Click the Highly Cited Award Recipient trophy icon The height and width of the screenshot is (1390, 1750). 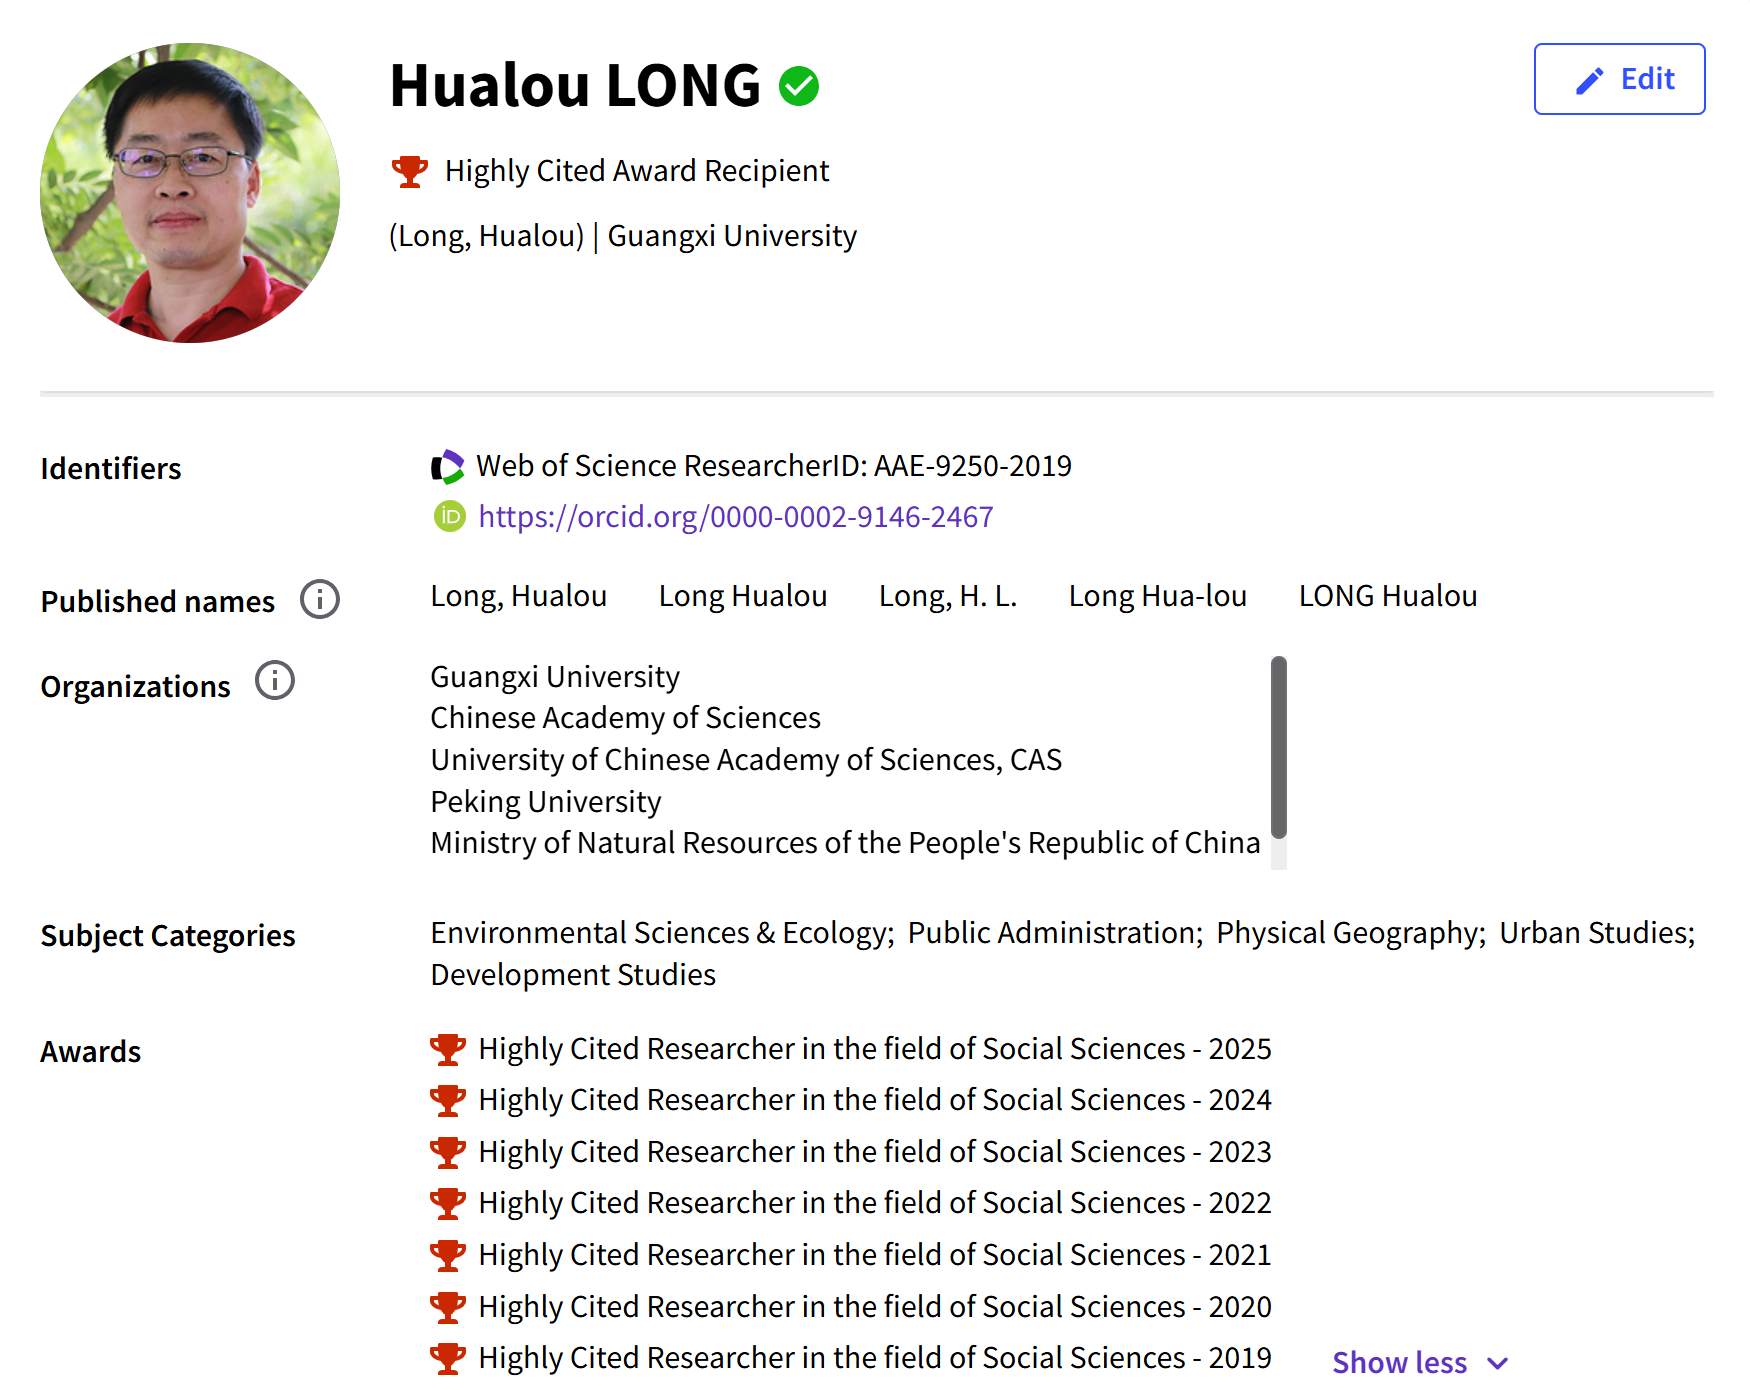click(x=409, y=171)
